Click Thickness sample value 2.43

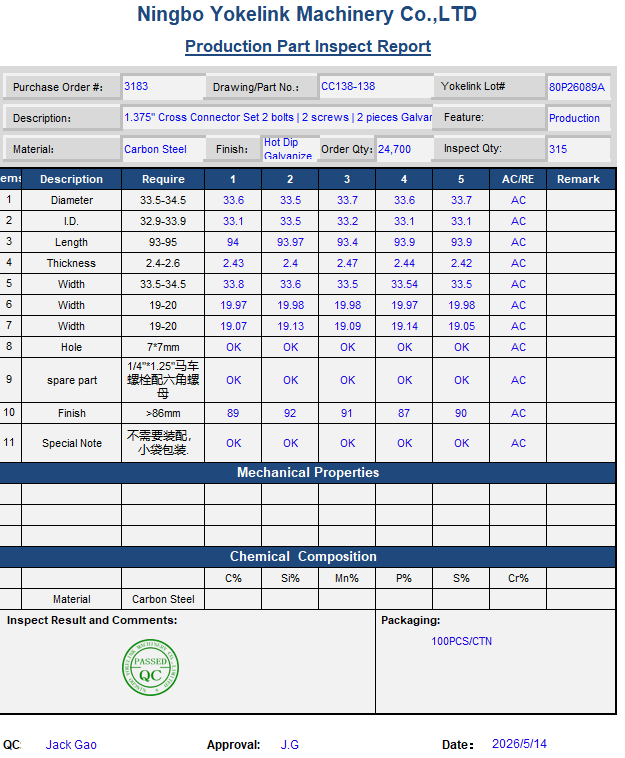pyautogui.click(x=233, y=263)
